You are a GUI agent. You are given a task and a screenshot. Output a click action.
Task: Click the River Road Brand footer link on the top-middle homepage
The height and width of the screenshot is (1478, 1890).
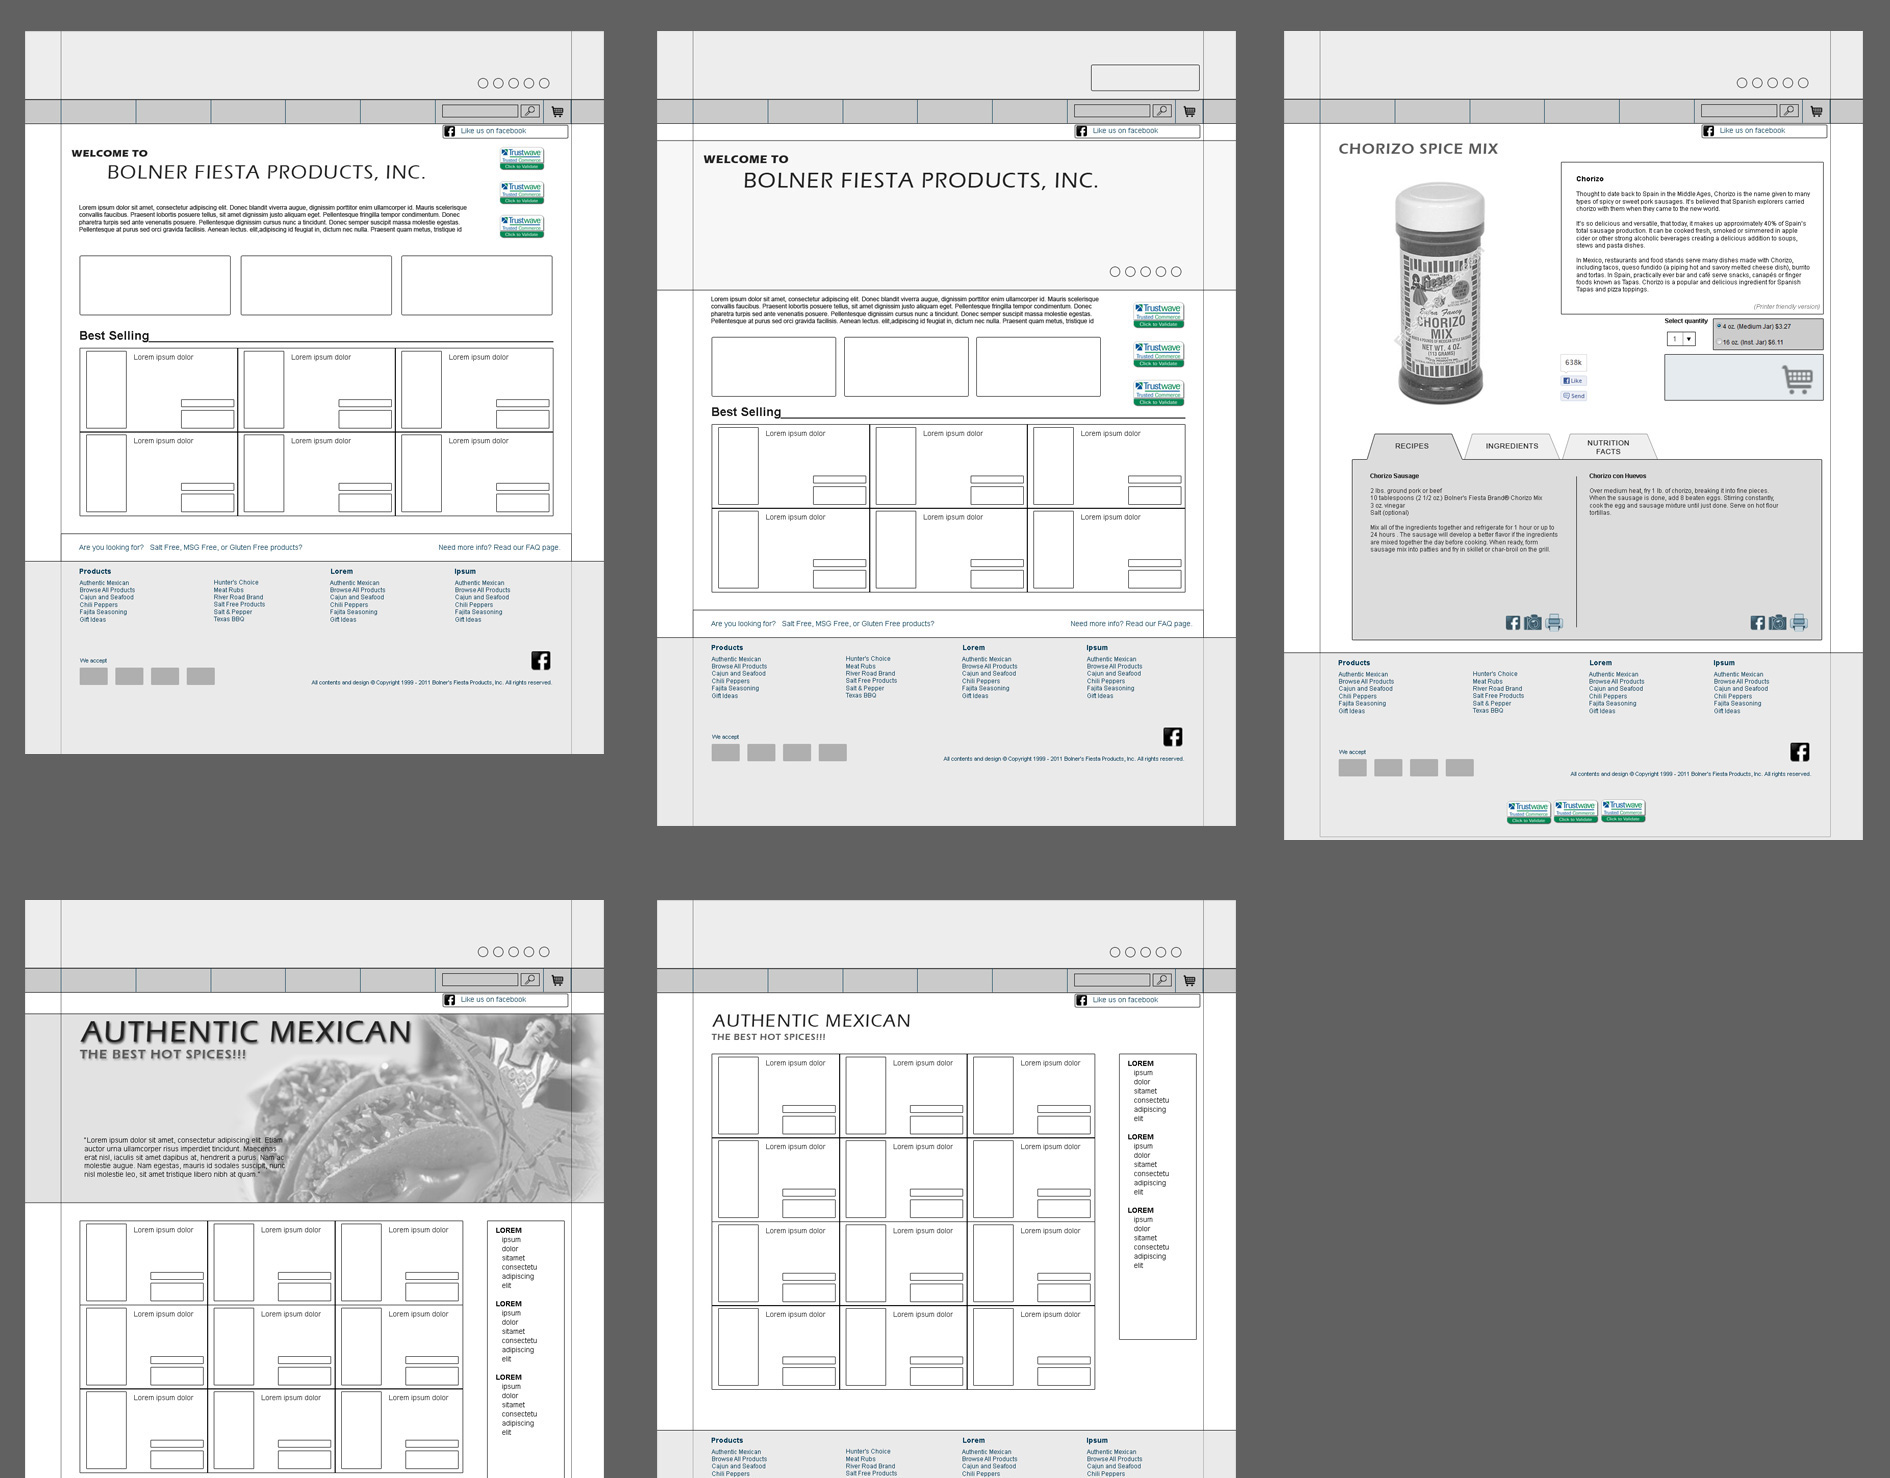870,674
